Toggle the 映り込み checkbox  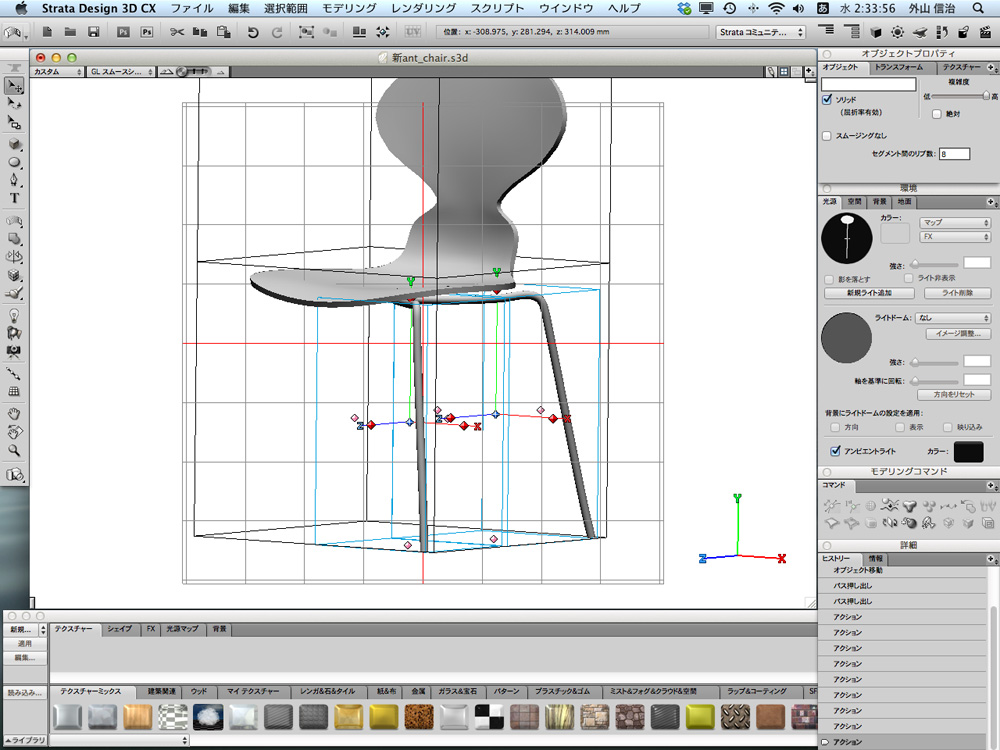(x=948, y=427)
